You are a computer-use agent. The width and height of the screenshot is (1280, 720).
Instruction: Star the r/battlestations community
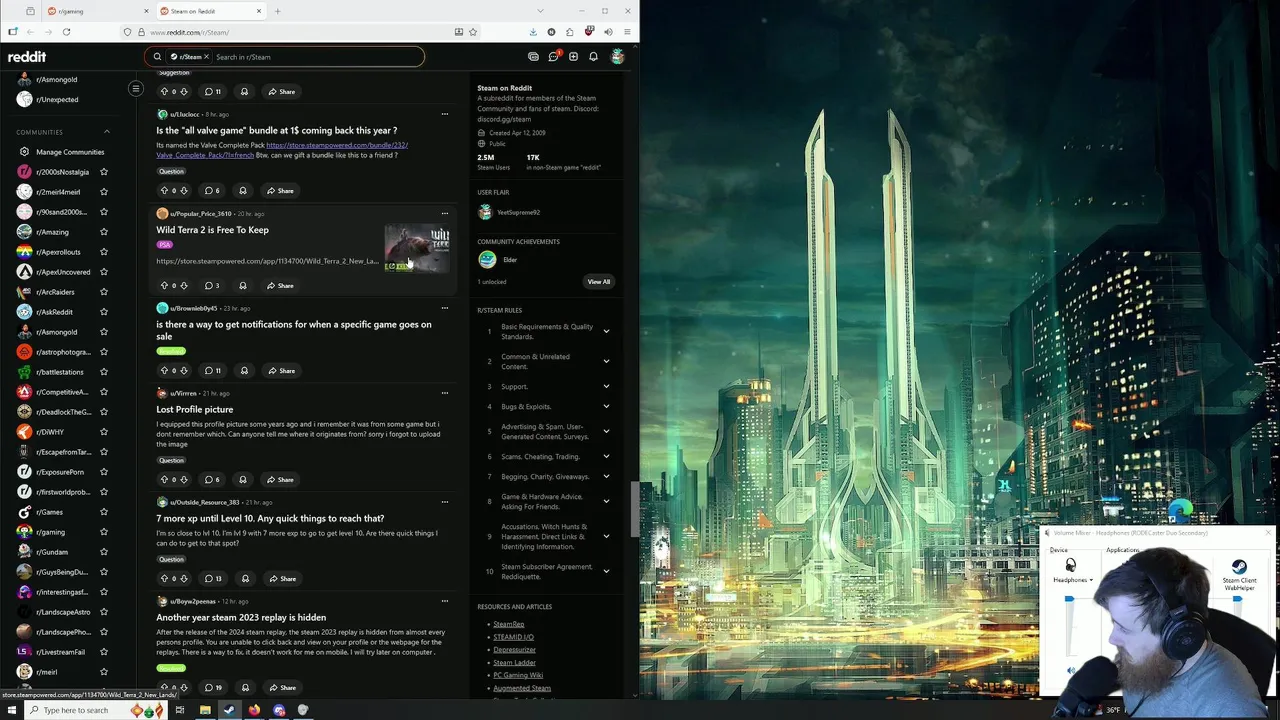click(104, 372)
